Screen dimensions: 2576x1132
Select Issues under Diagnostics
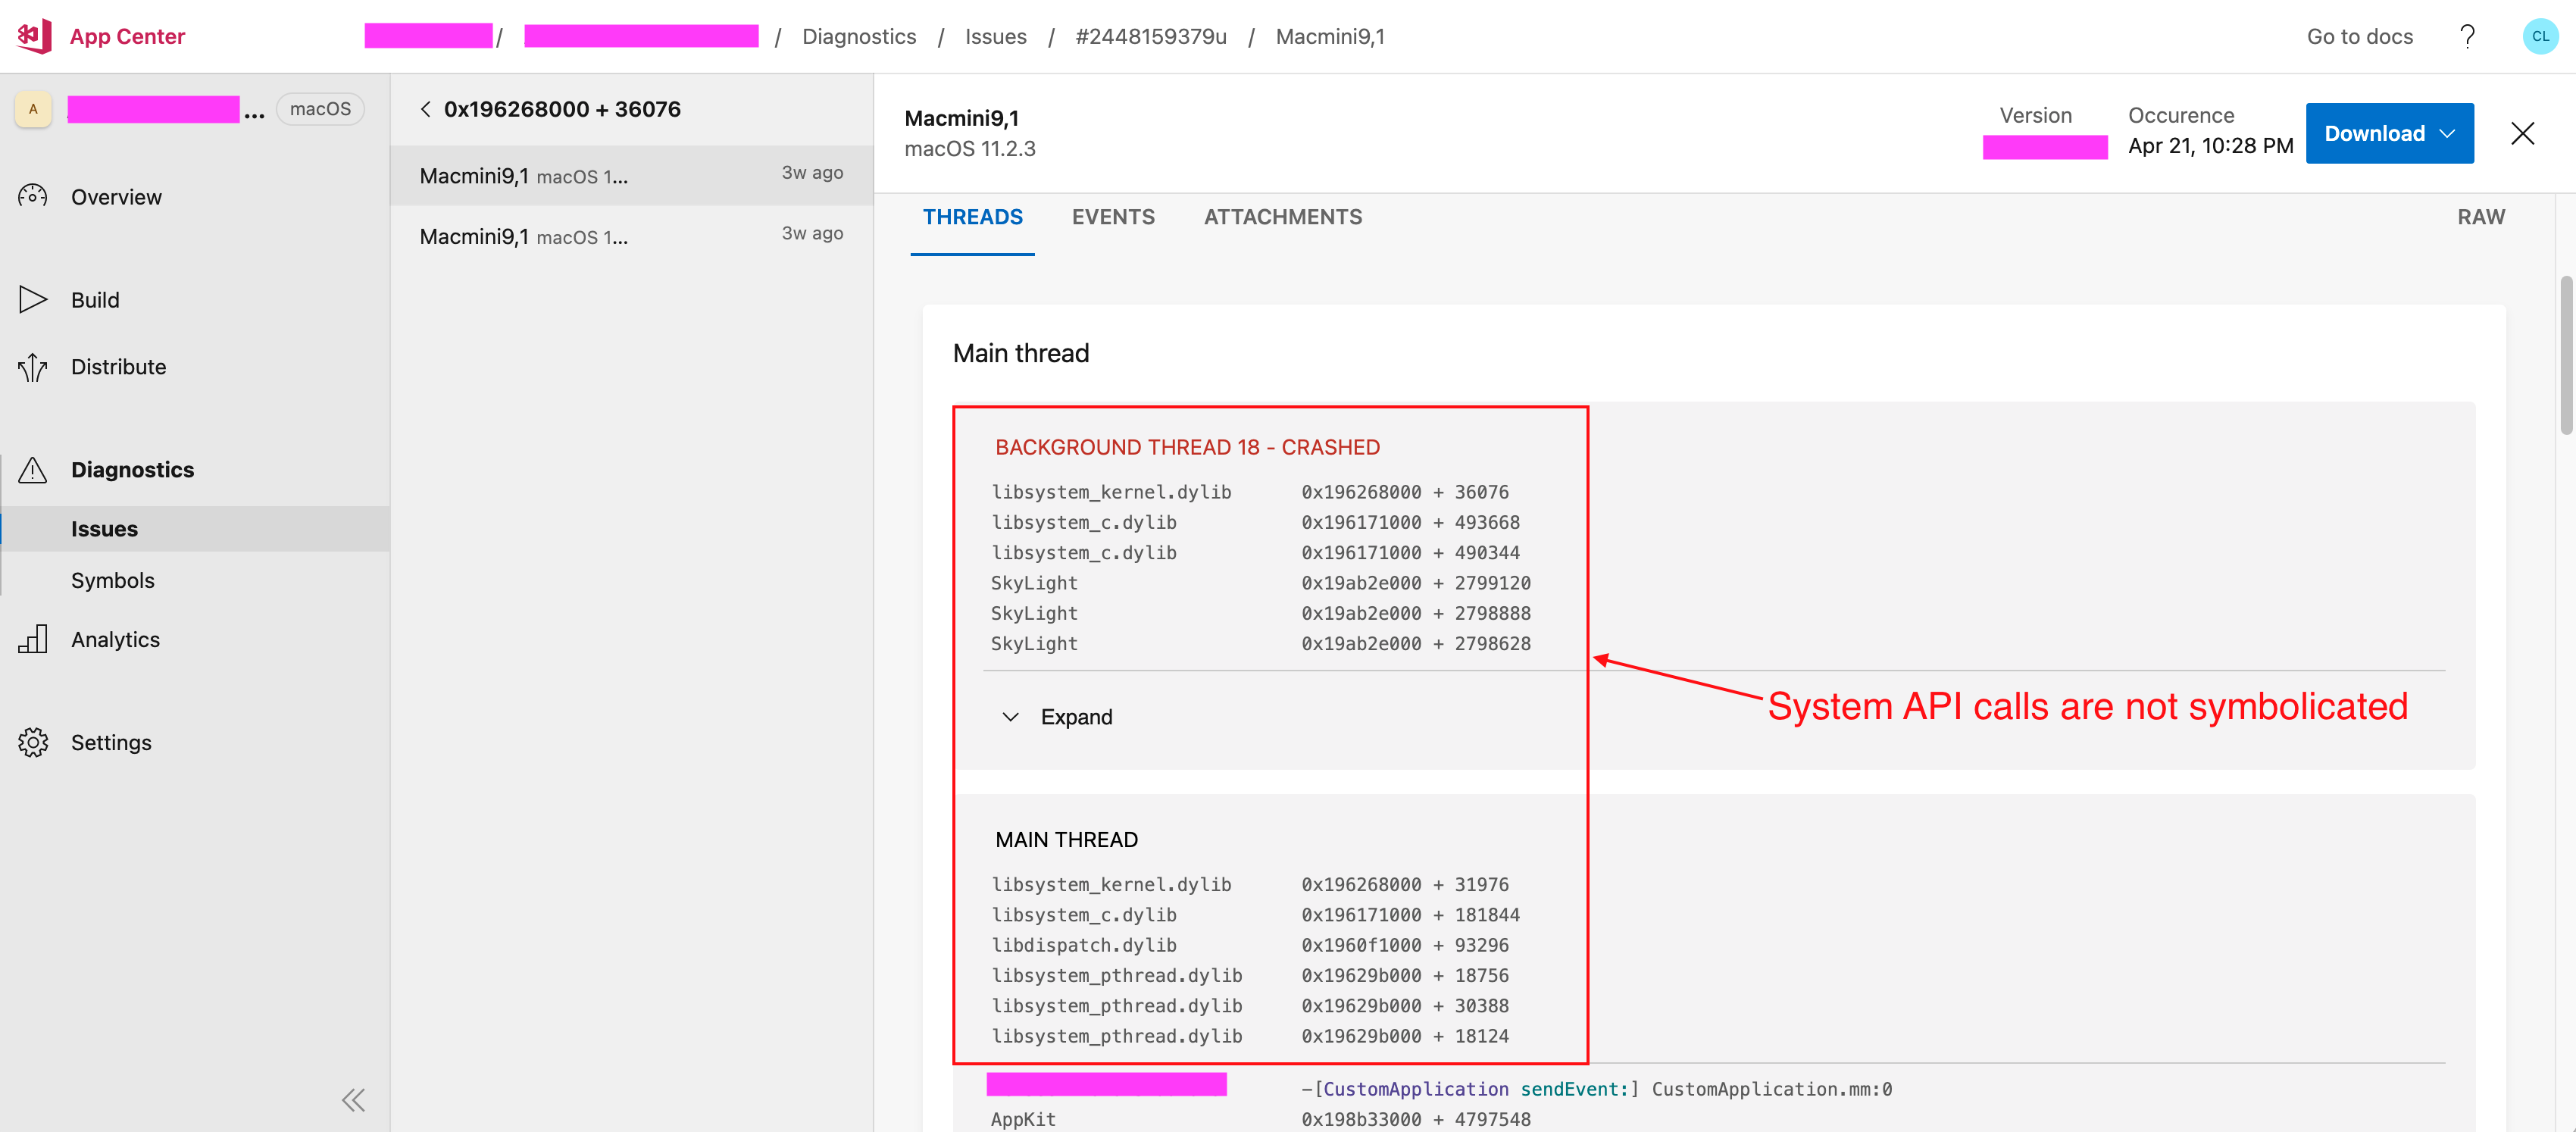point(196,529)
